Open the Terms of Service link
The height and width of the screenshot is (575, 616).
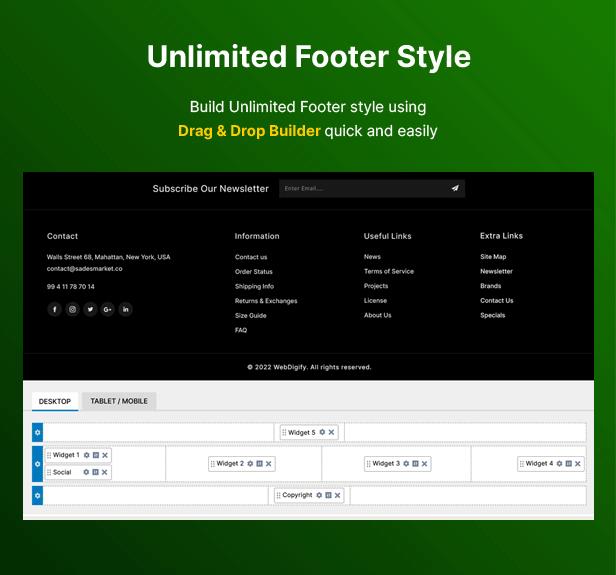click(x=389, y=271)
